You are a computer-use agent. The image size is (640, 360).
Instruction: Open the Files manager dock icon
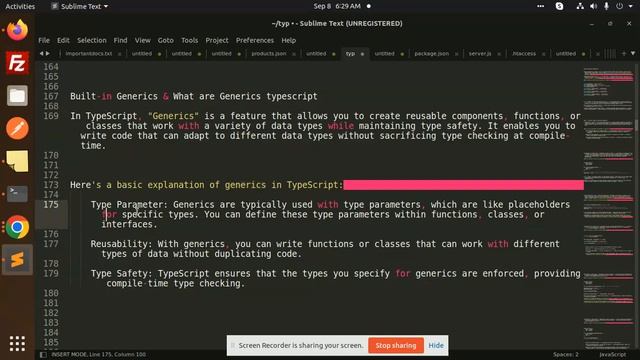(17, 96)
